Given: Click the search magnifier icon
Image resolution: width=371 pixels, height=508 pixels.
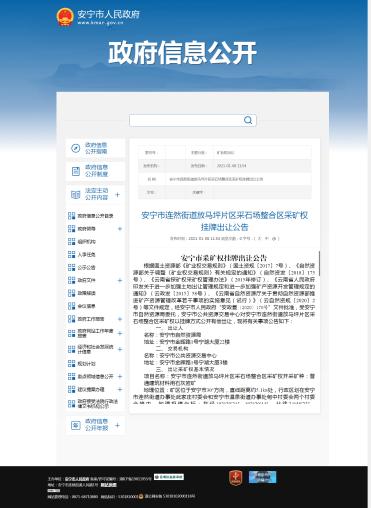Looking at the screenshot, I should click(x=248, y=120).
